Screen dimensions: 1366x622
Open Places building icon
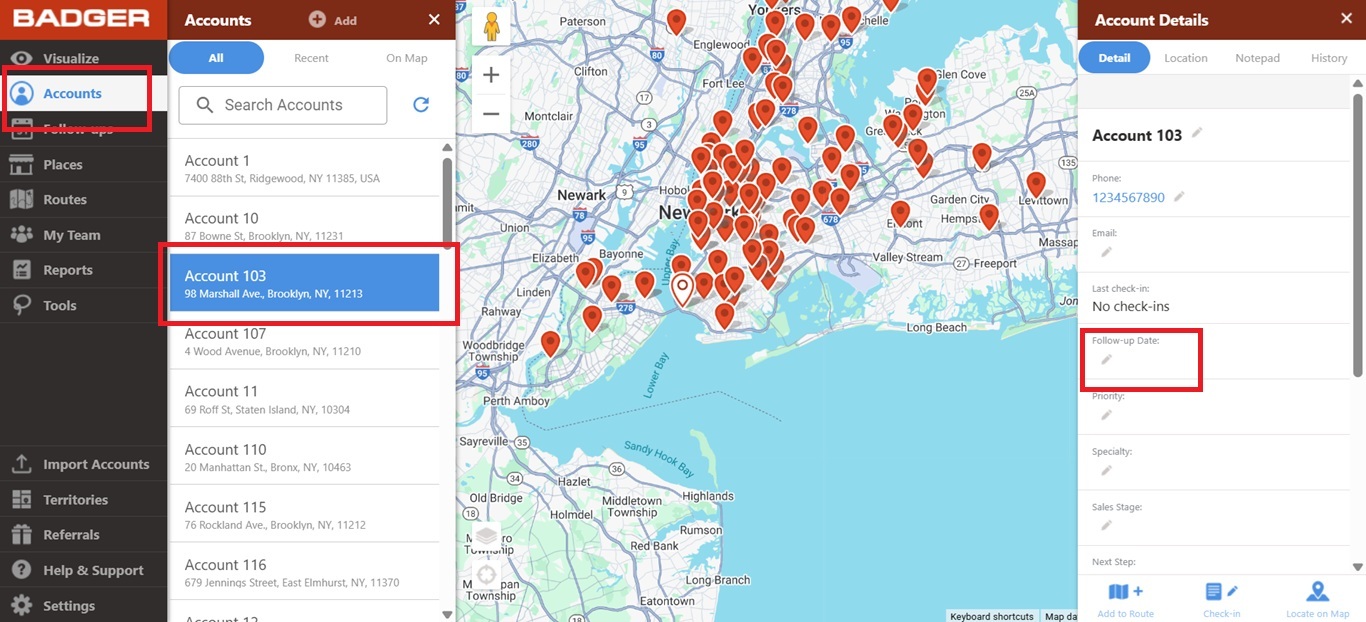22,165
